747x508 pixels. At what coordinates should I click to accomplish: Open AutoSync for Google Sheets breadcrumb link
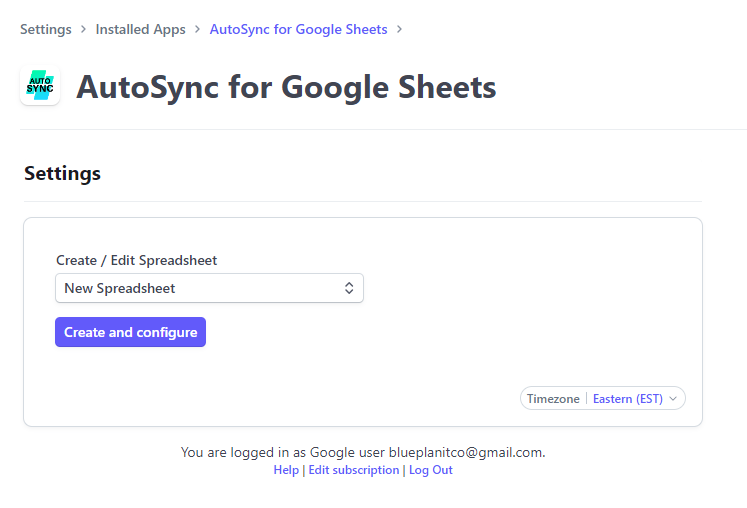pos(299,29)
